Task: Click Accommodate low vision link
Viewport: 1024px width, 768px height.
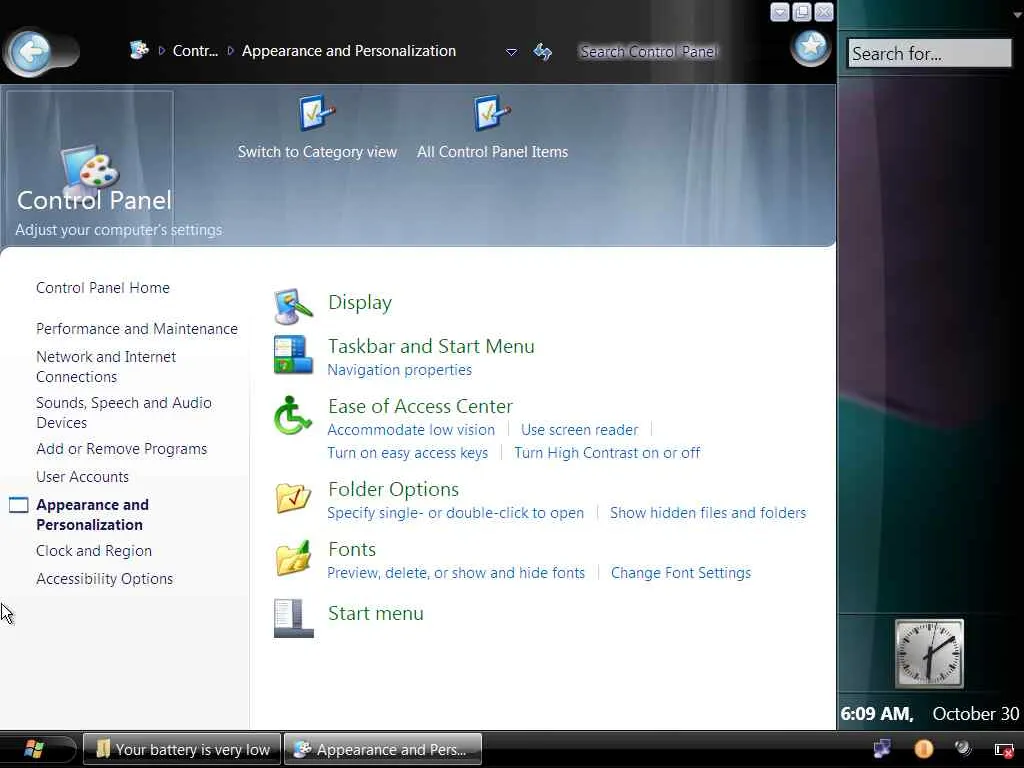Action: tap(411, 430)
